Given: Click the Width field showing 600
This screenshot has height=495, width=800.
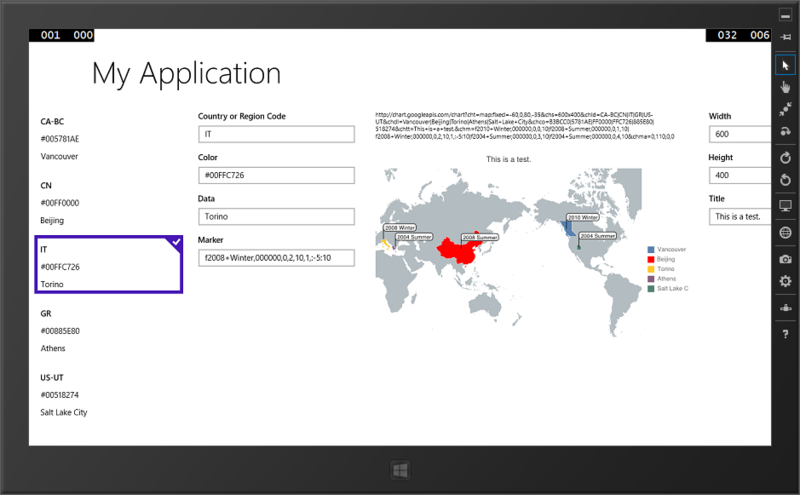Looking at the screenshot, I should click(x=740, y=134).
